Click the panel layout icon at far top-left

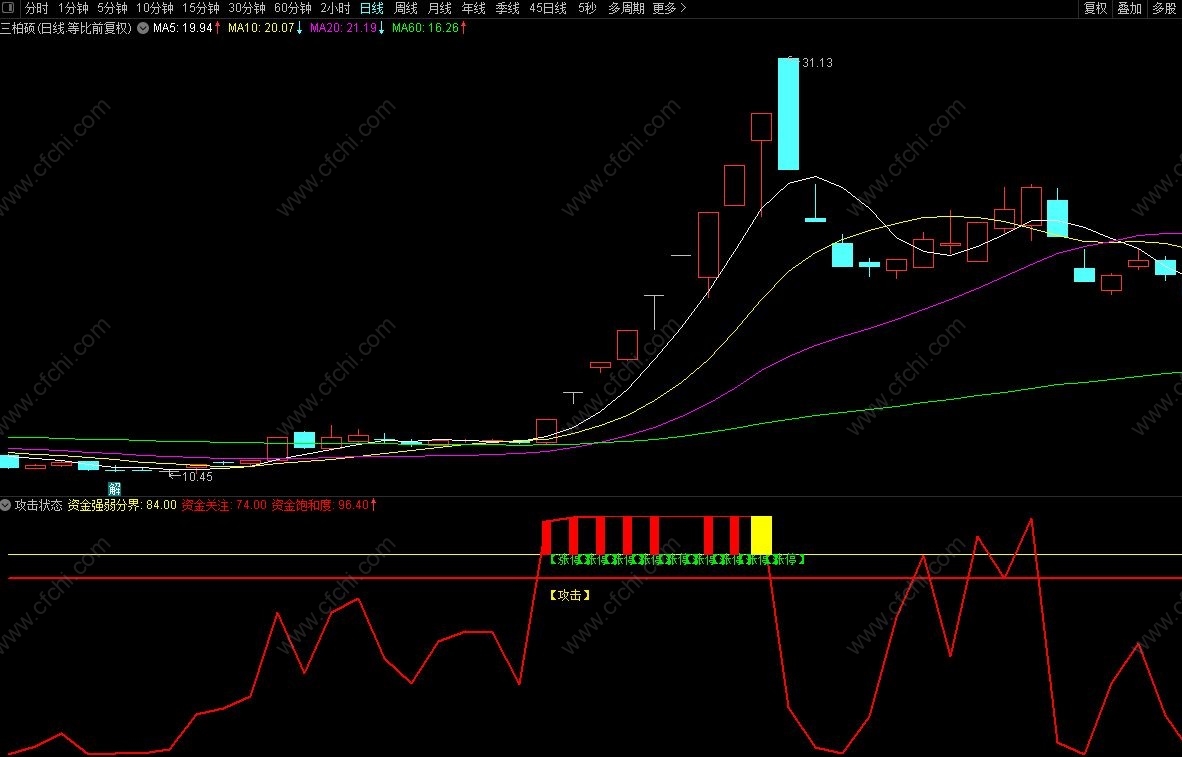7,8
